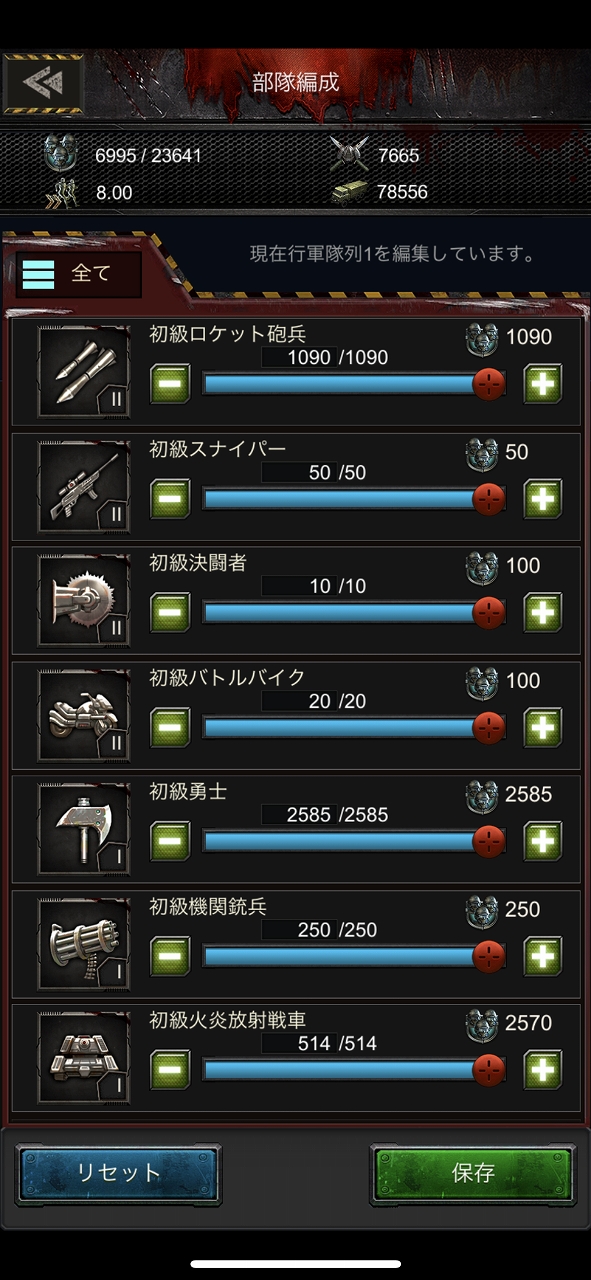Decrease 初級勇士 count with minus
Viewport: 591px width, 1280px height.
(x=170, y=841)
